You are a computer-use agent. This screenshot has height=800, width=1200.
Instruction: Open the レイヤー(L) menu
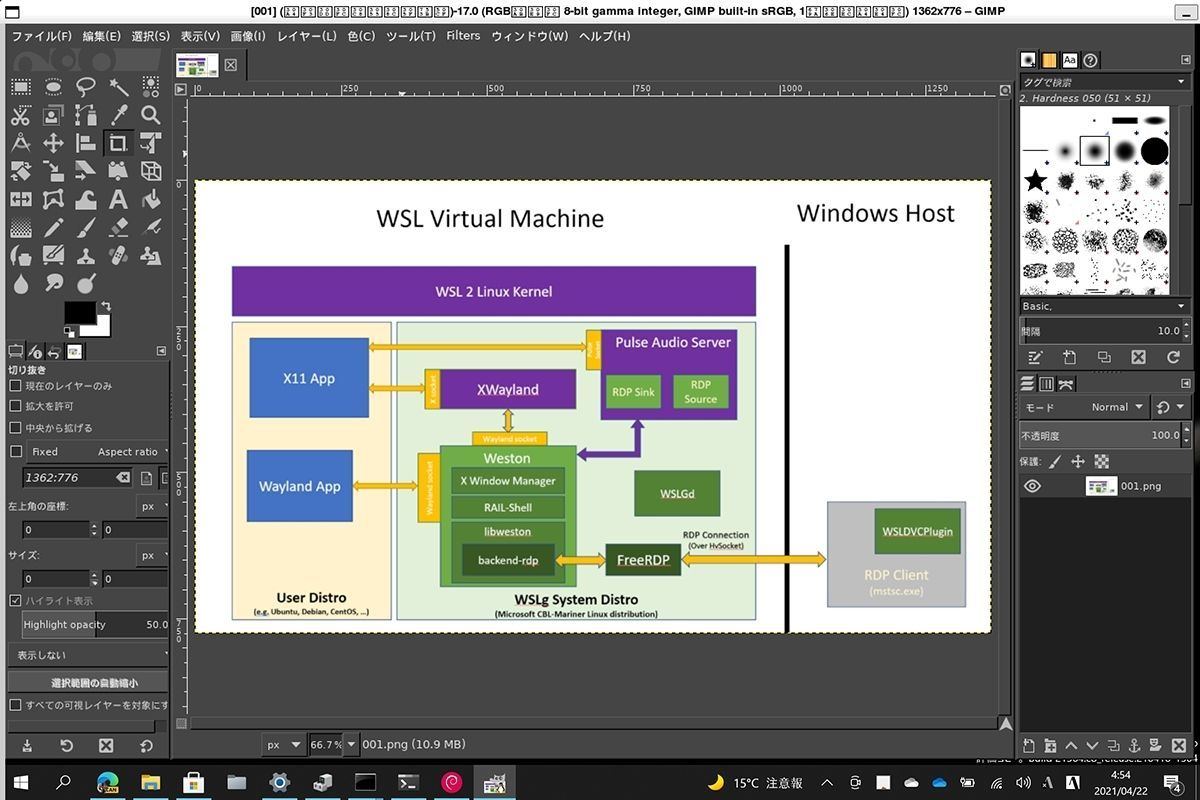[x=307, y=36]
